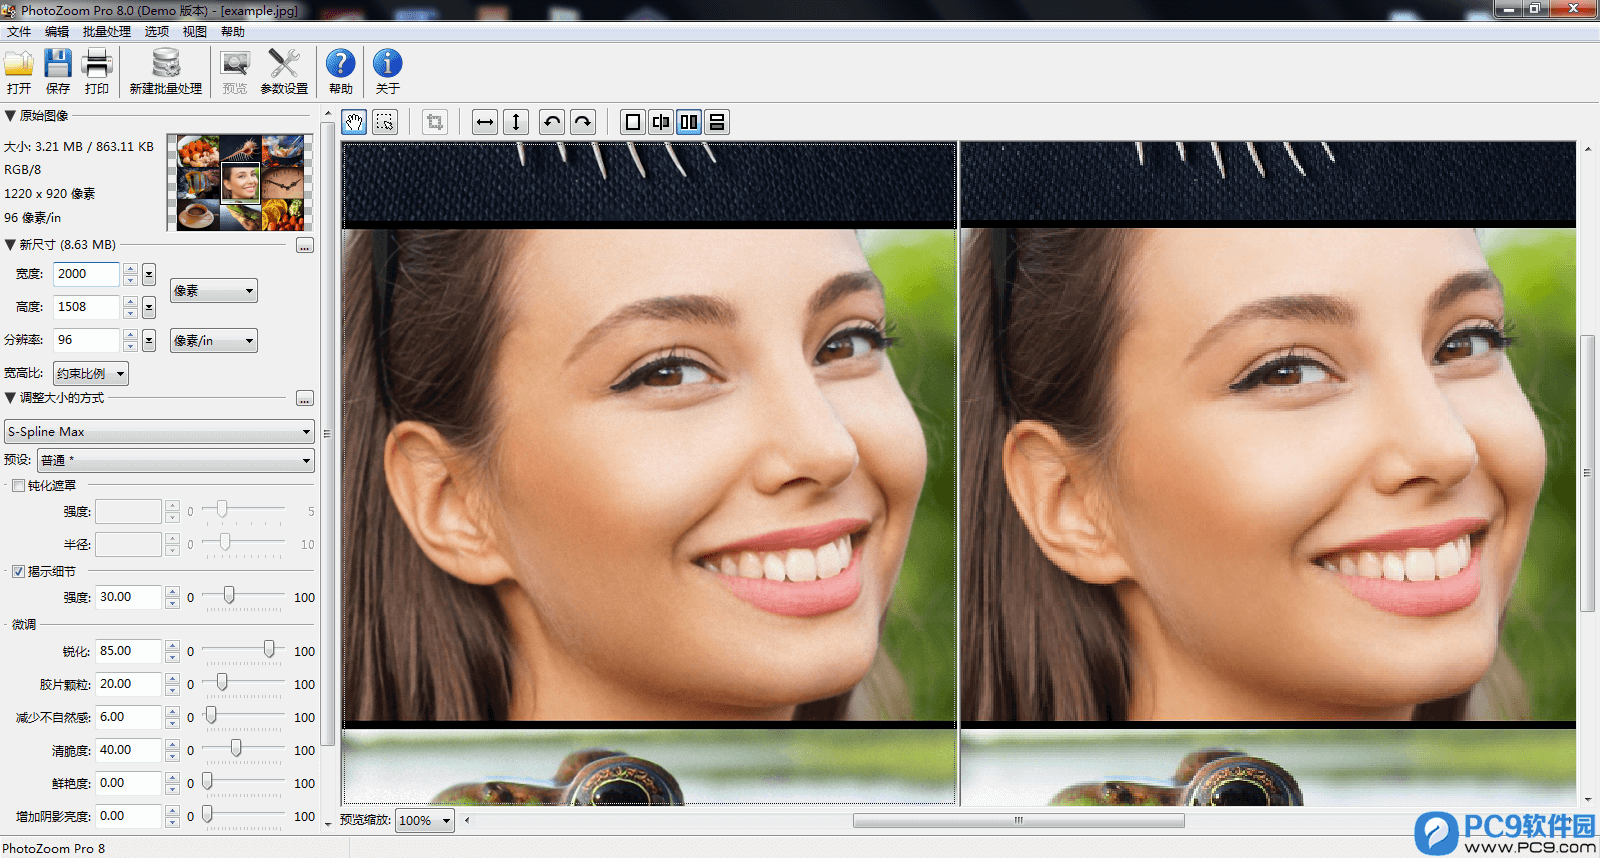
Task: Flip the image vertically
Action: pyautogui.click(x=516, y=122)
